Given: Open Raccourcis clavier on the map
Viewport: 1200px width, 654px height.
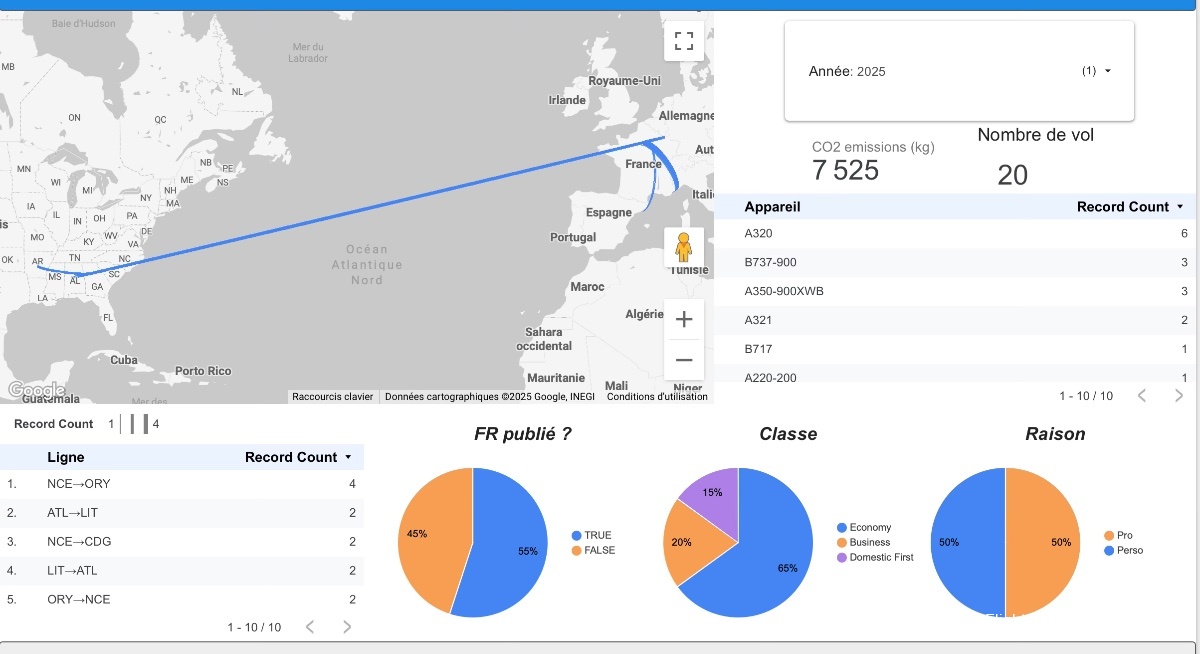Looking at the screenshot, I should pos(332,397).
